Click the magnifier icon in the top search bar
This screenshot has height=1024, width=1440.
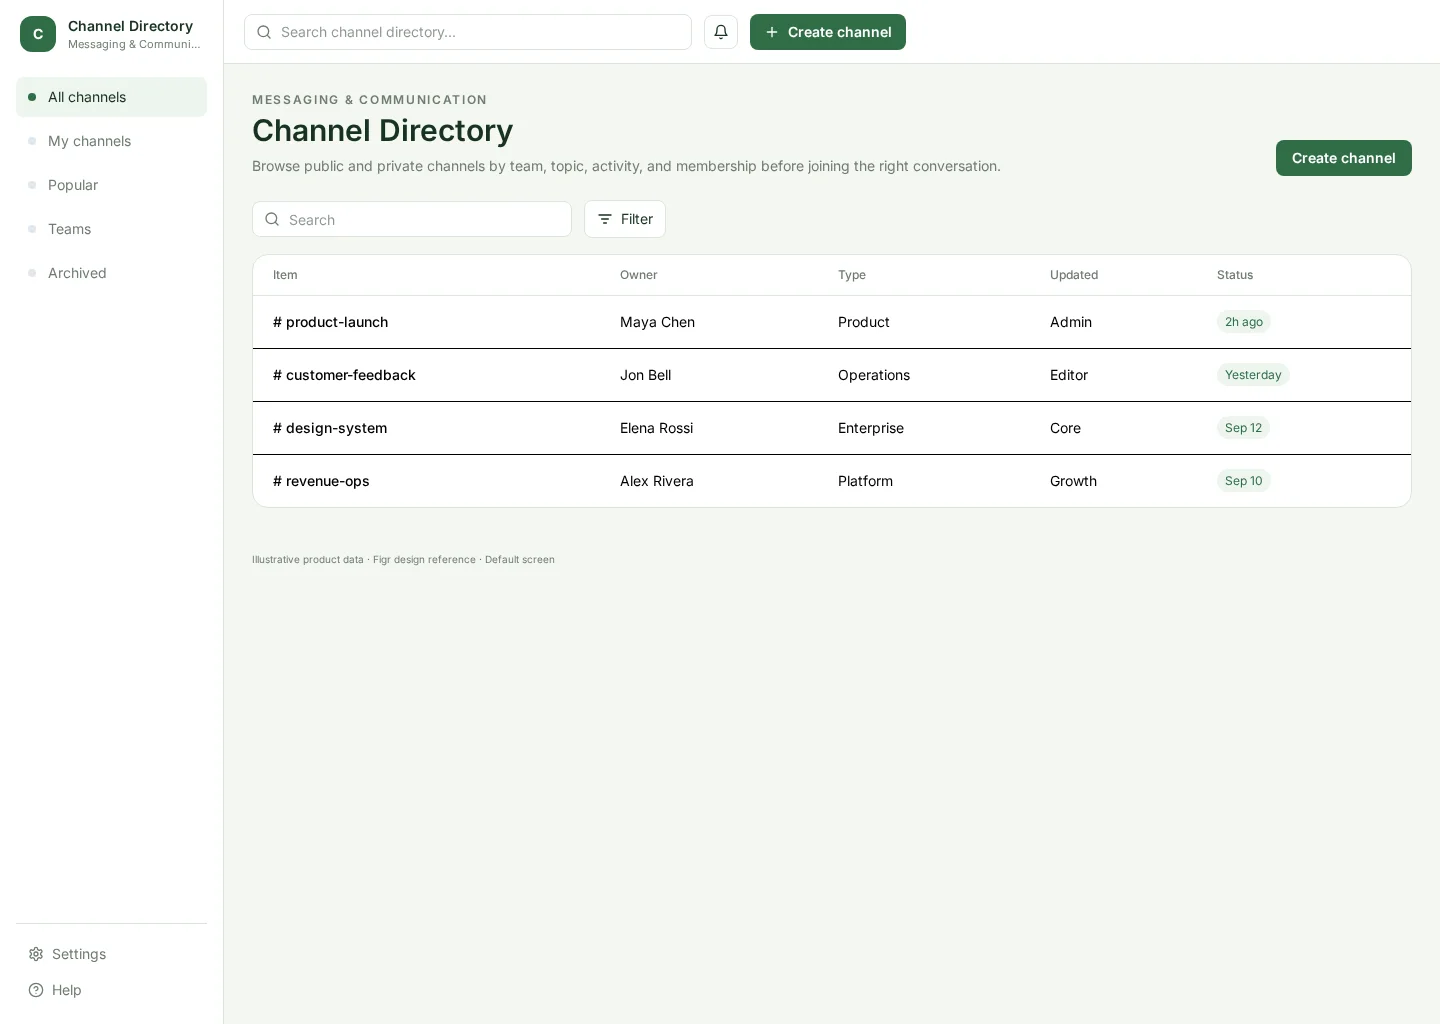[264, 32]
